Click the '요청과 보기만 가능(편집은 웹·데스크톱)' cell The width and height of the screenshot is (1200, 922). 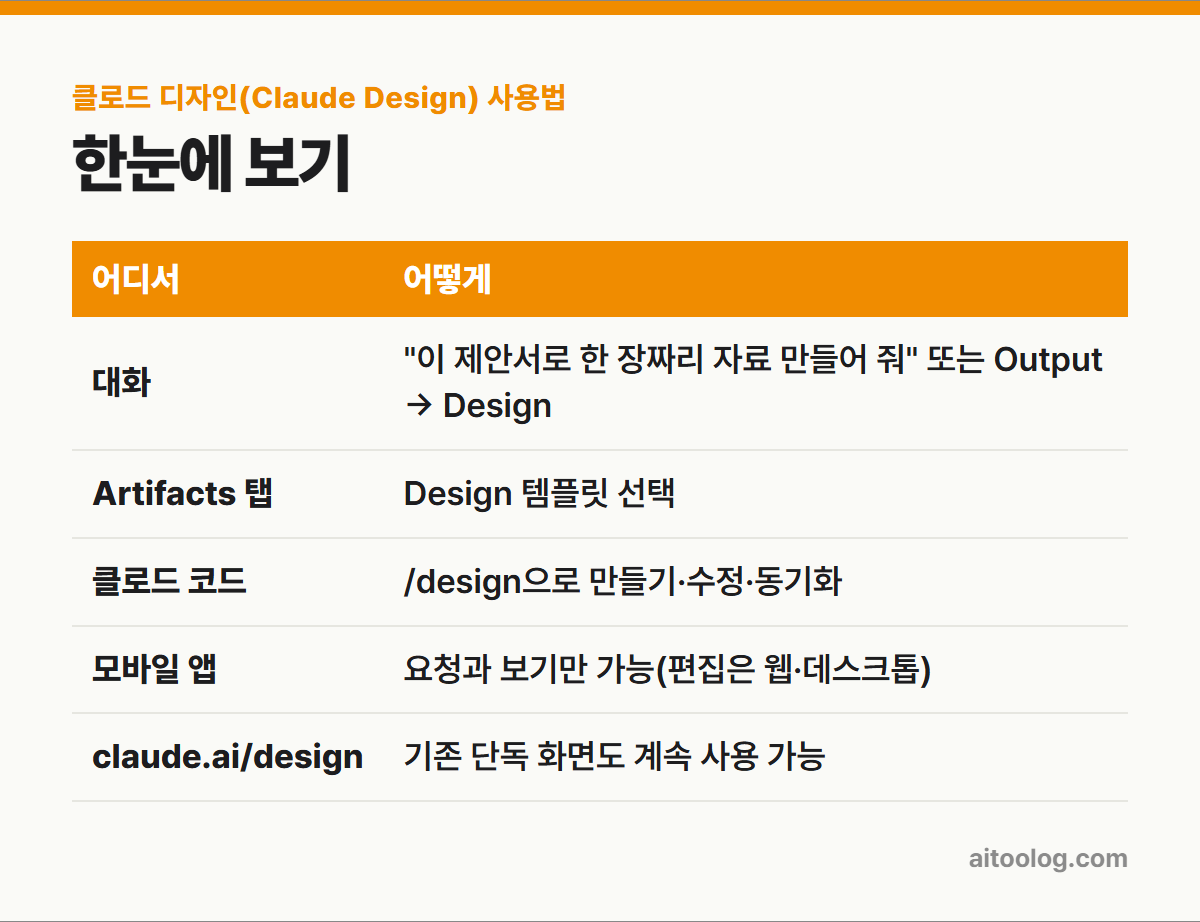click(667, 669)
